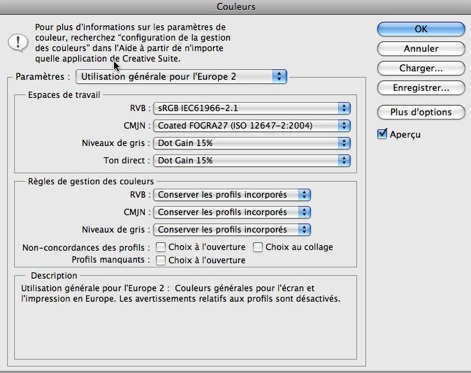Screen dimensions: 471x373
Task: Click the Profils manquants label
Action: pyautogui.click(x=111, y=260)
